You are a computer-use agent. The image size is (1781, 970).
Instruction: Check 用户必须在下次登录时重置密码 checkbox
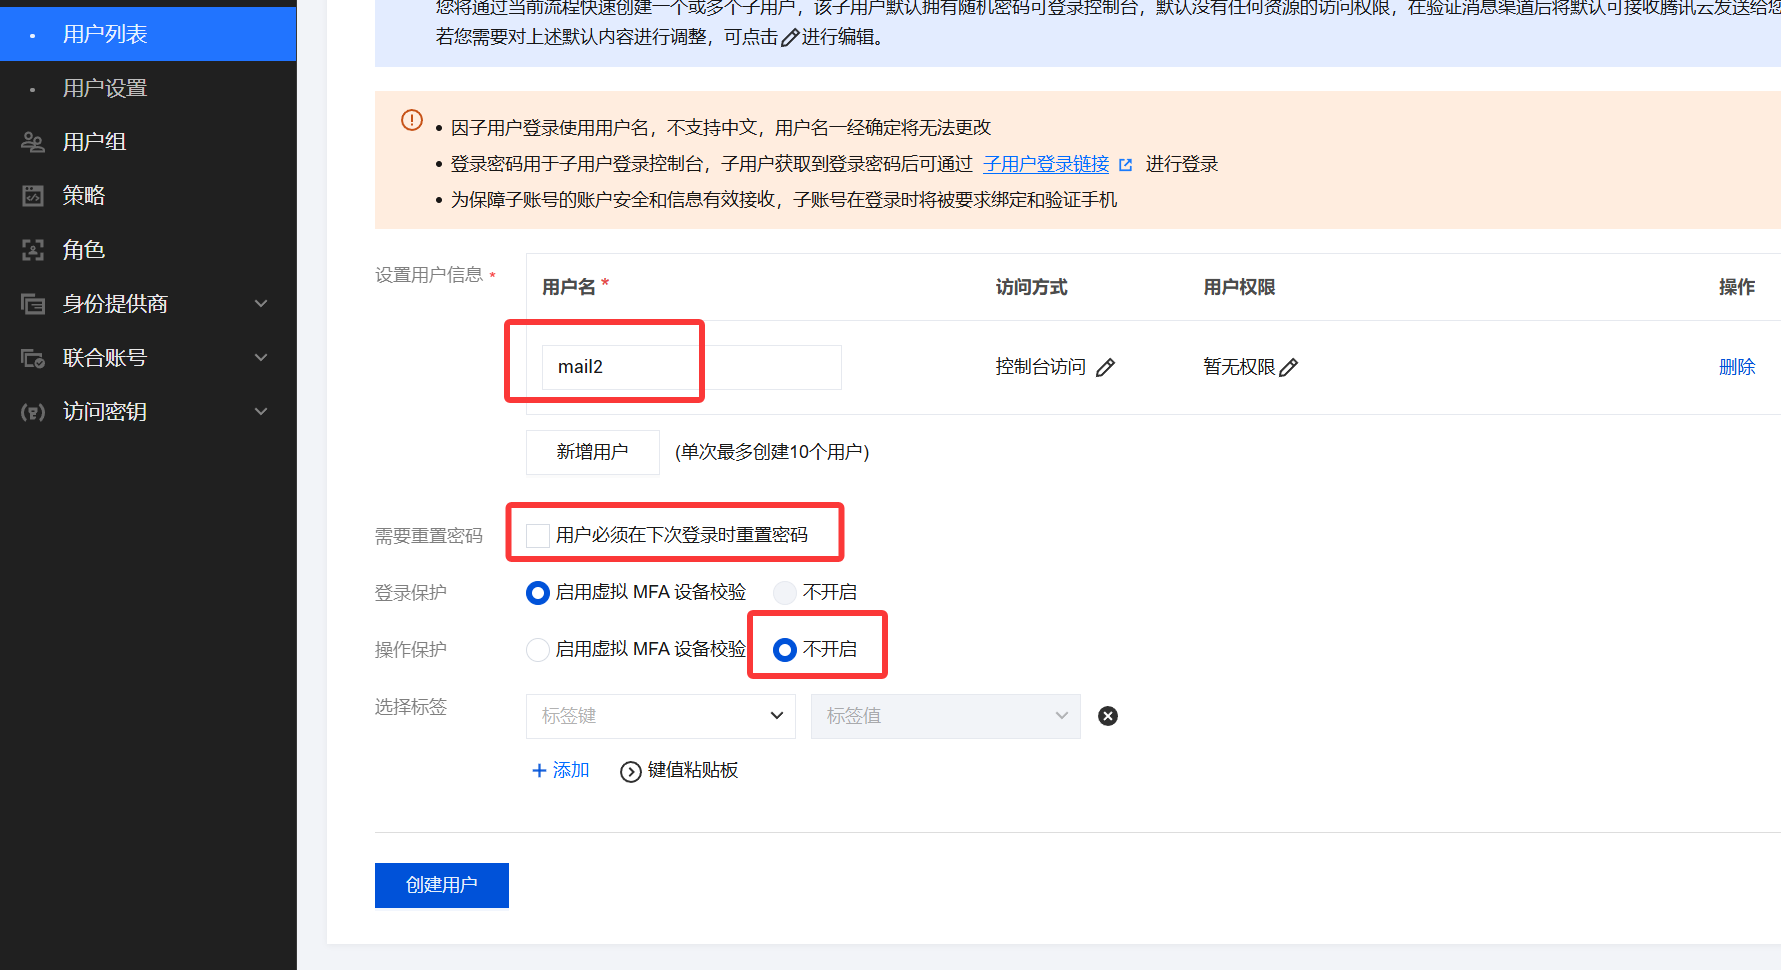pyautogui.click(x=538, y=536)
